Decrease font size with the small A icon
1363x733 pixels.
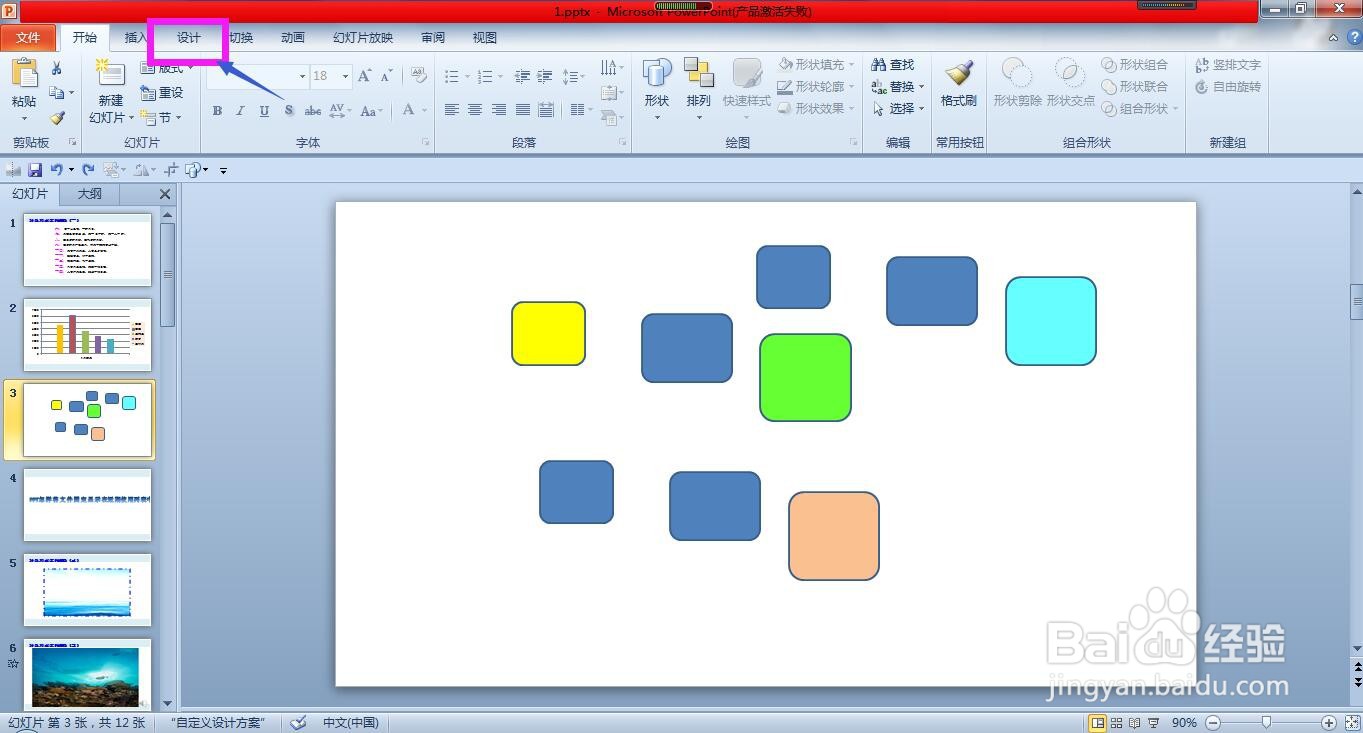tap(385, 76)
